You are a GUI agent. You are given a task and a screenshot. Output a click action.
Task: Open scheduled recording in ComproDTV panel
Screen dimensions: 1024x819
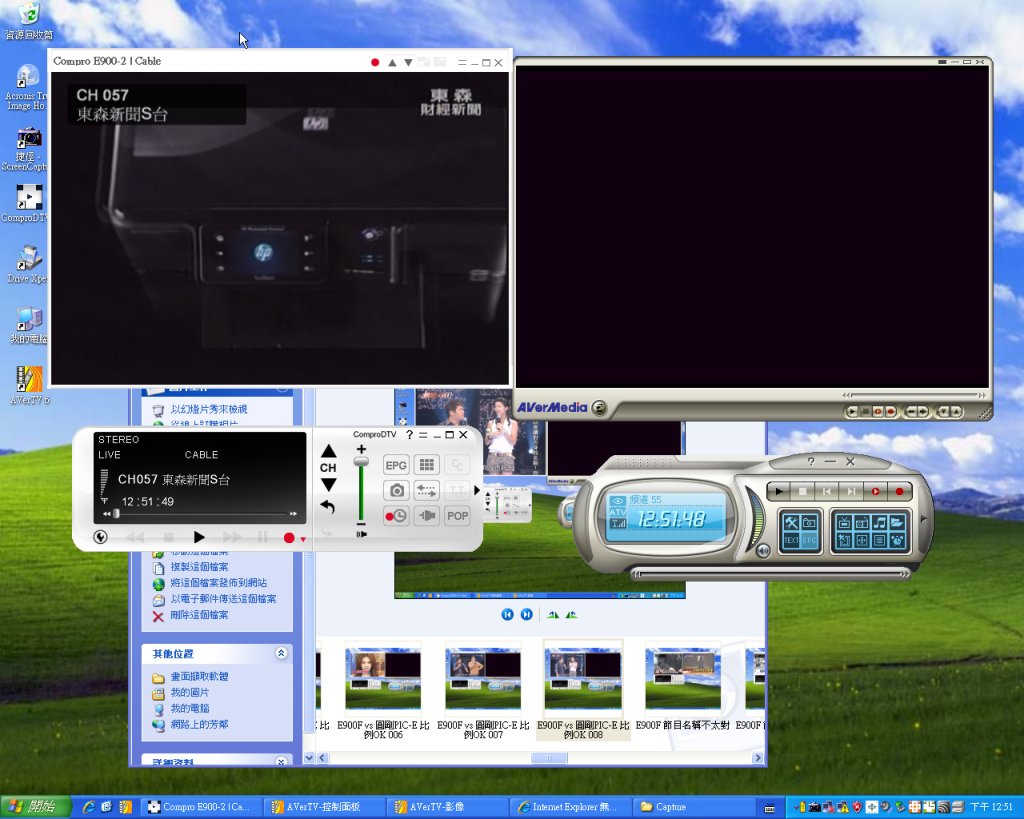396,516
